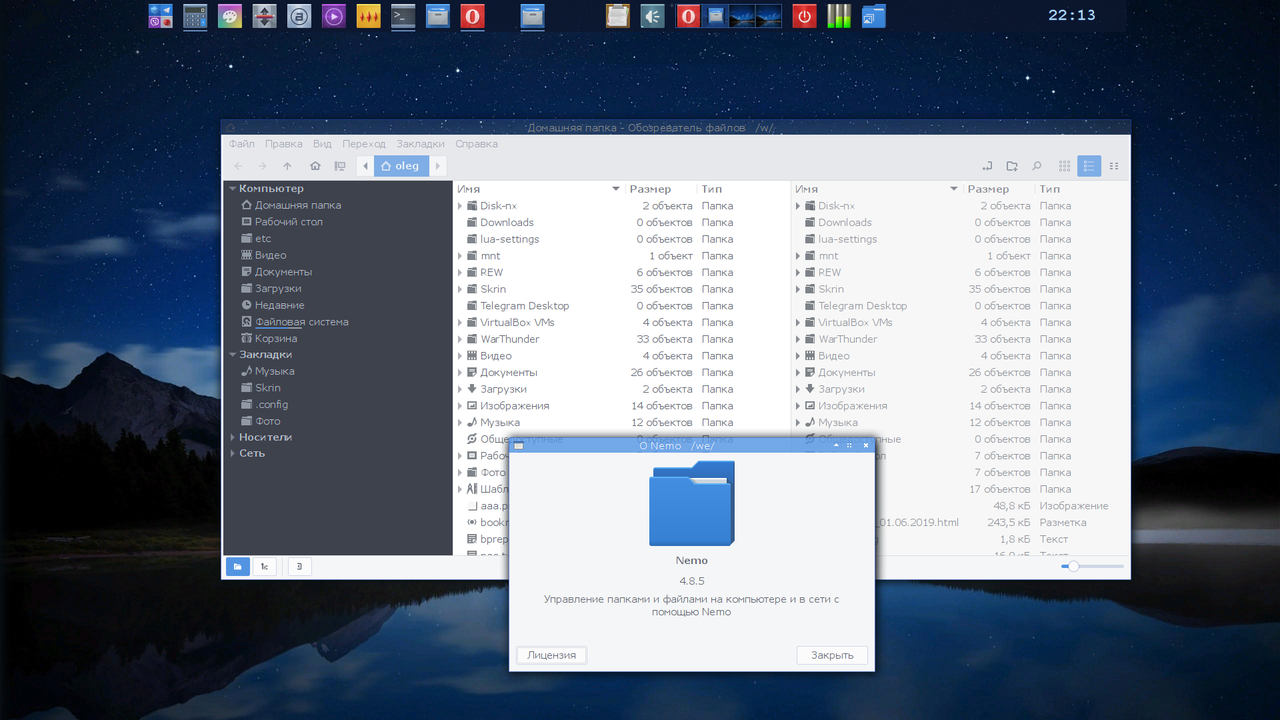
Task: Collapse the Закладки sidebar section
Action: tap(233, 354)
